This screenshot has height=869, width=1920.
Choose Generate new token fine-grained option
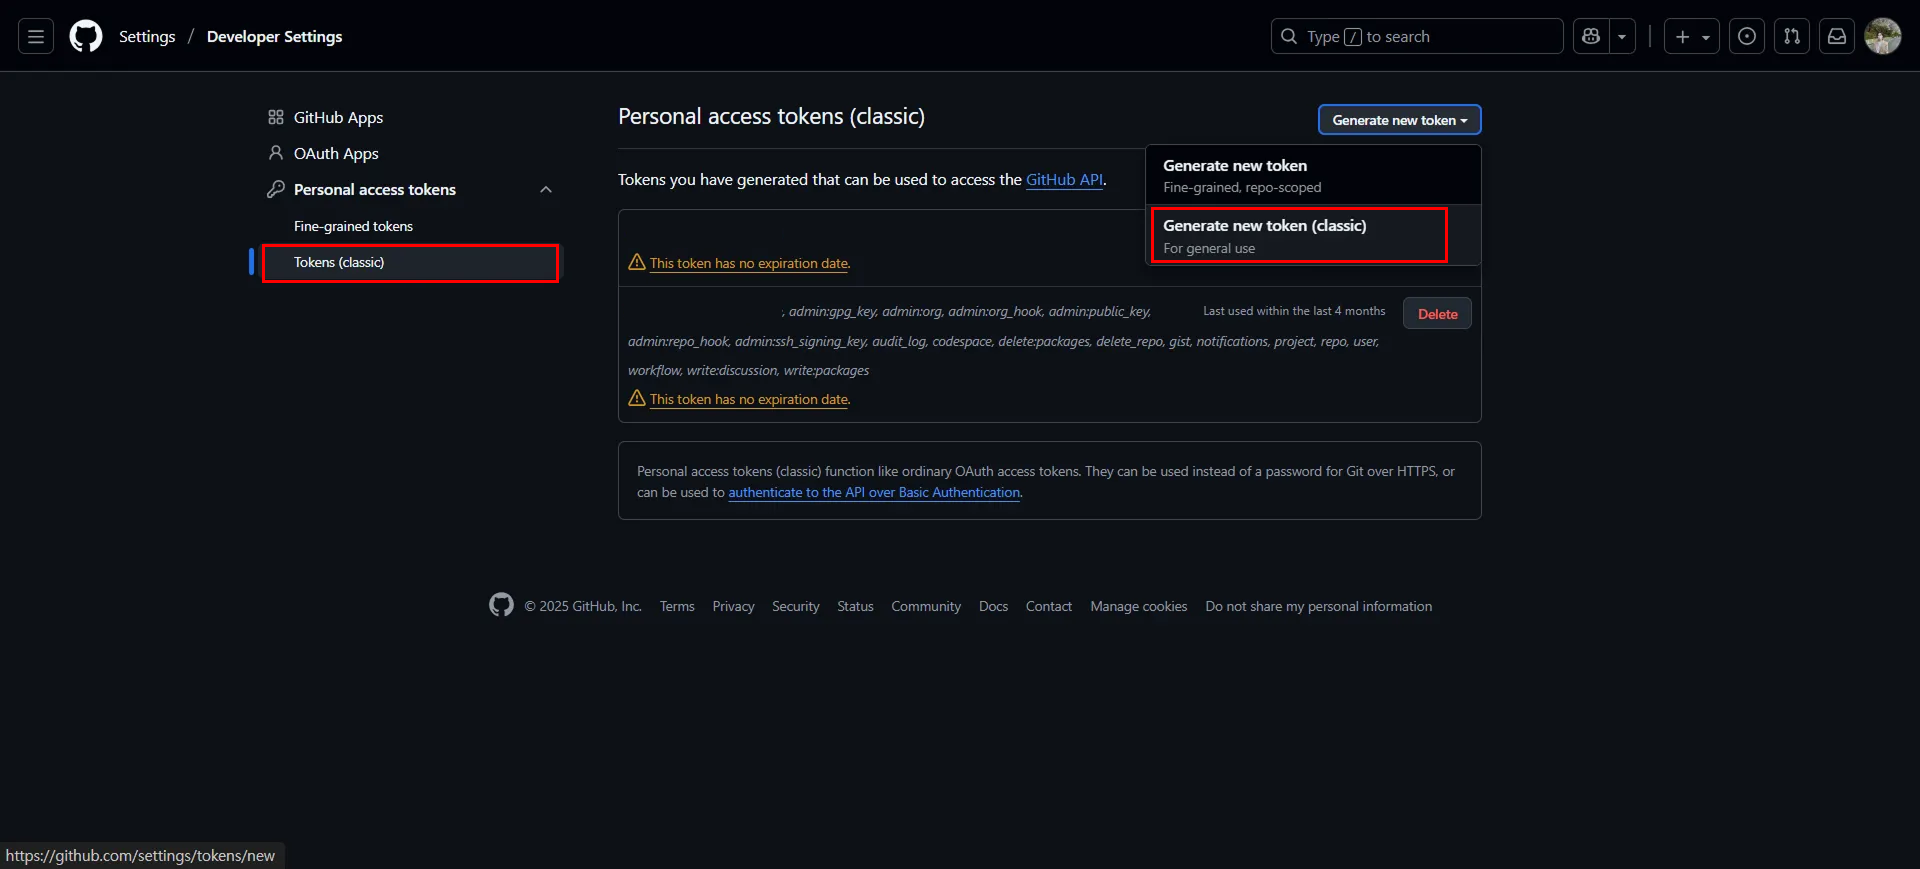click(1313, 175)
